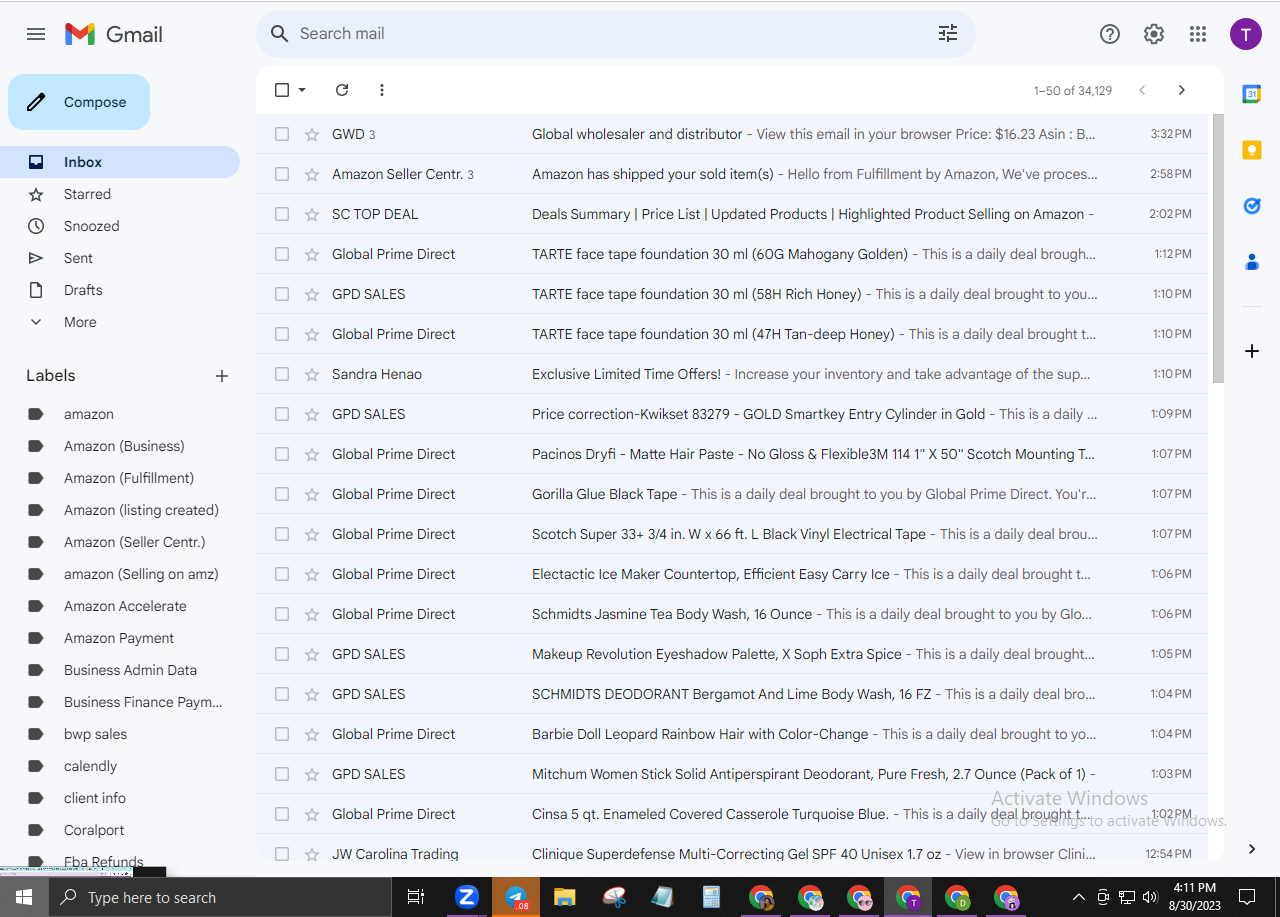Open Google Keep side panel
Viewport: 1280px width, 917px height.
(1252, 150)
